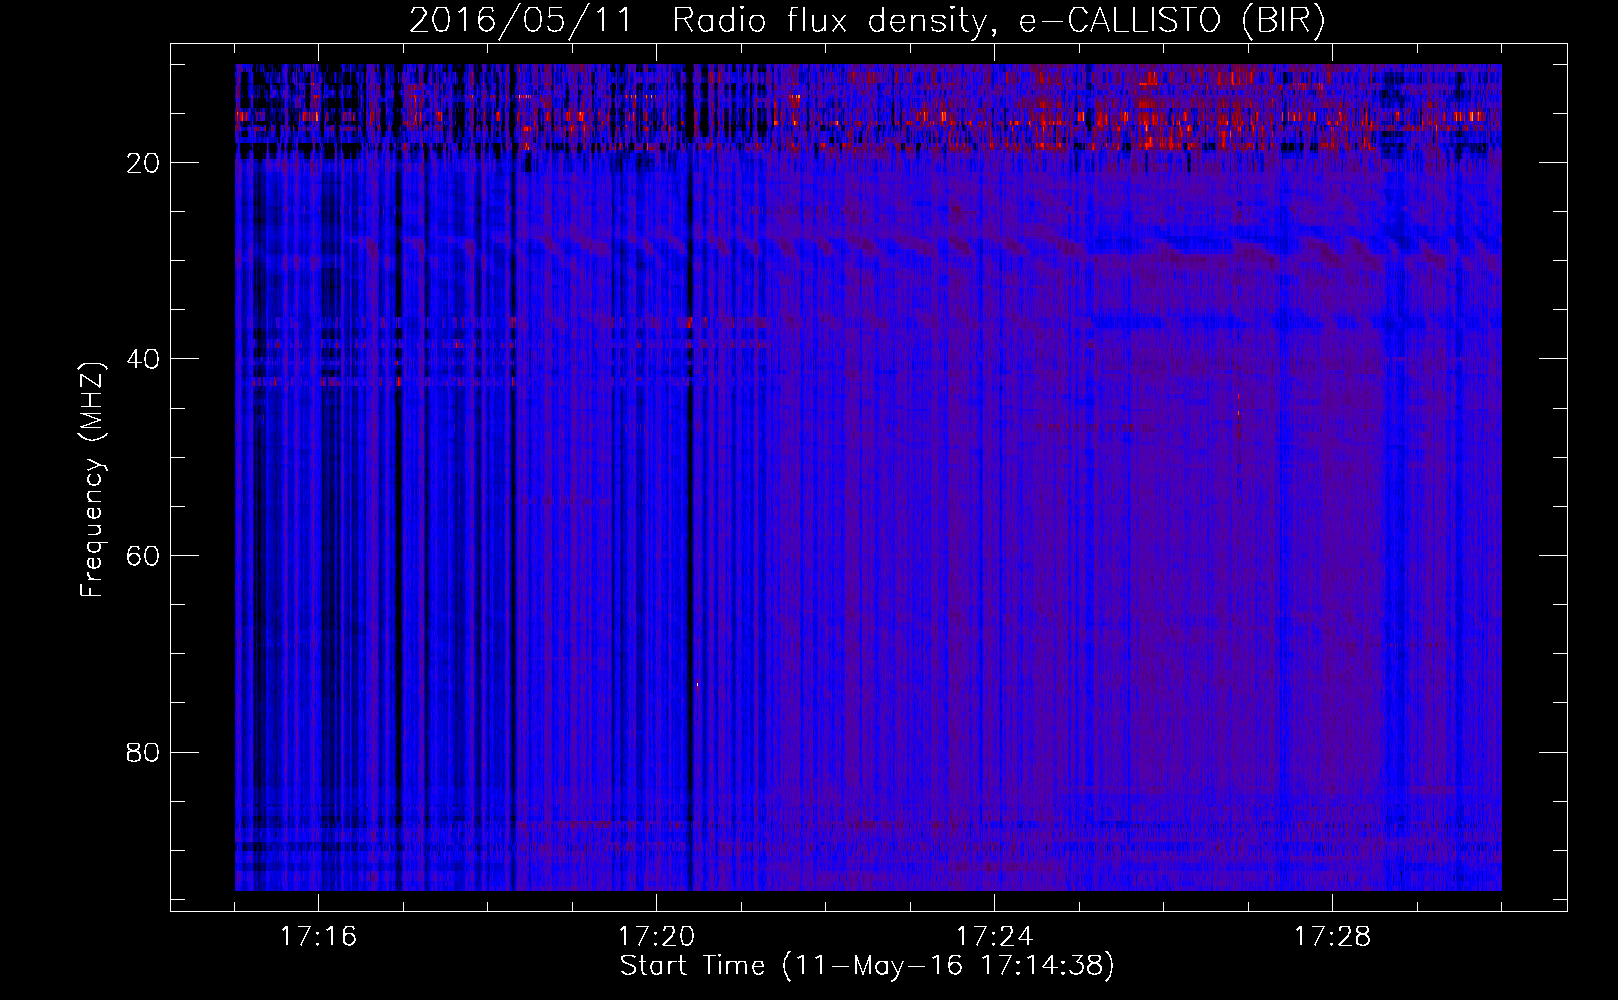This screenshot has width=1618, height=1000.
Task: Click the 17:20 time axis label
Action: click(x=657, y=937)
